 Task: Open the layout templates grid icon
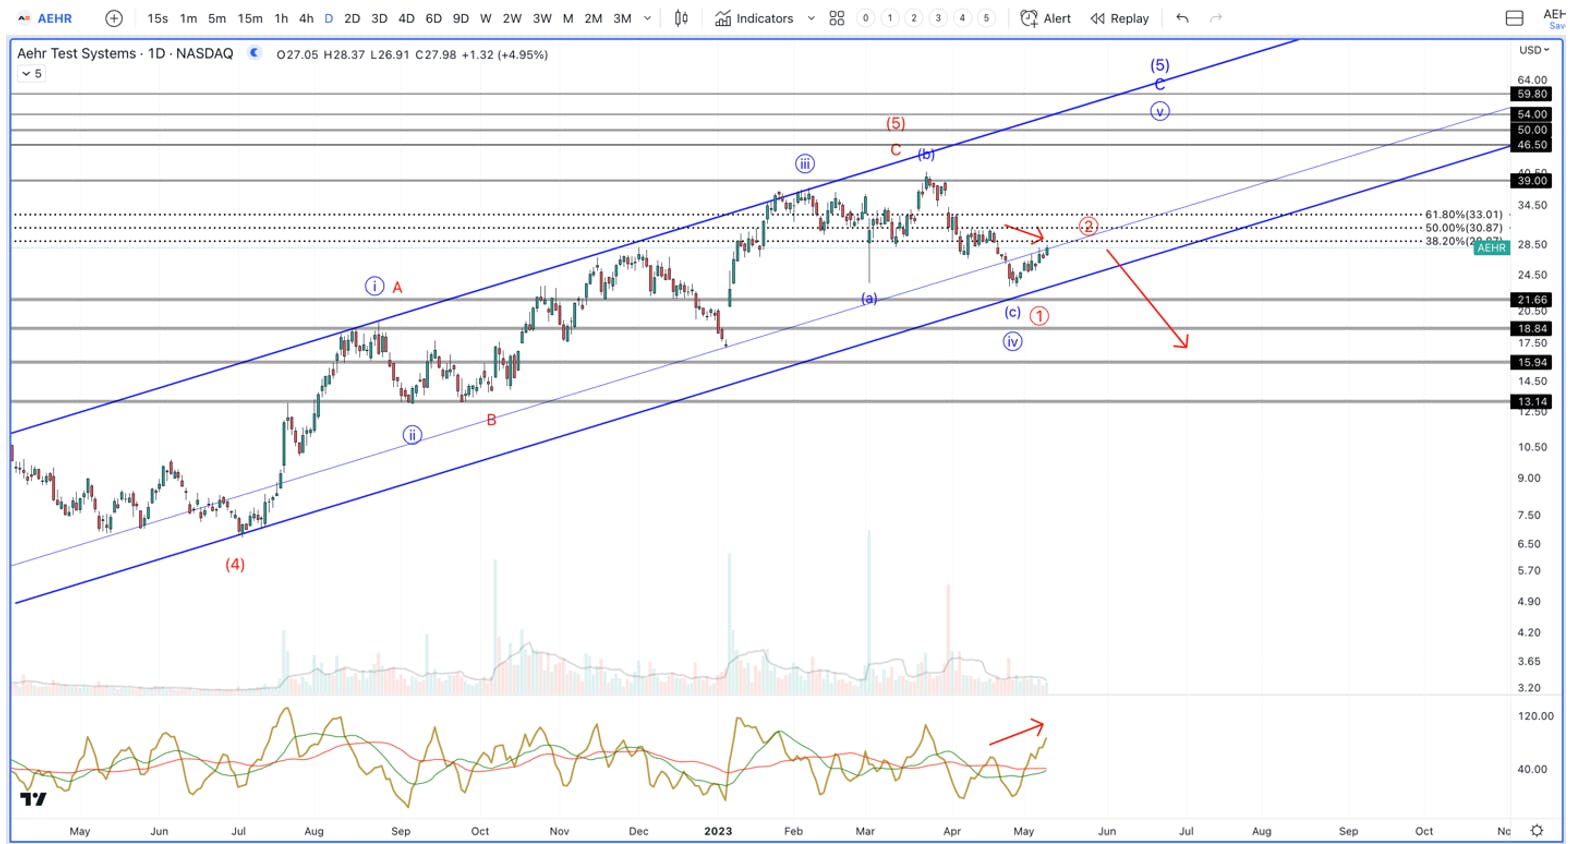837,18
